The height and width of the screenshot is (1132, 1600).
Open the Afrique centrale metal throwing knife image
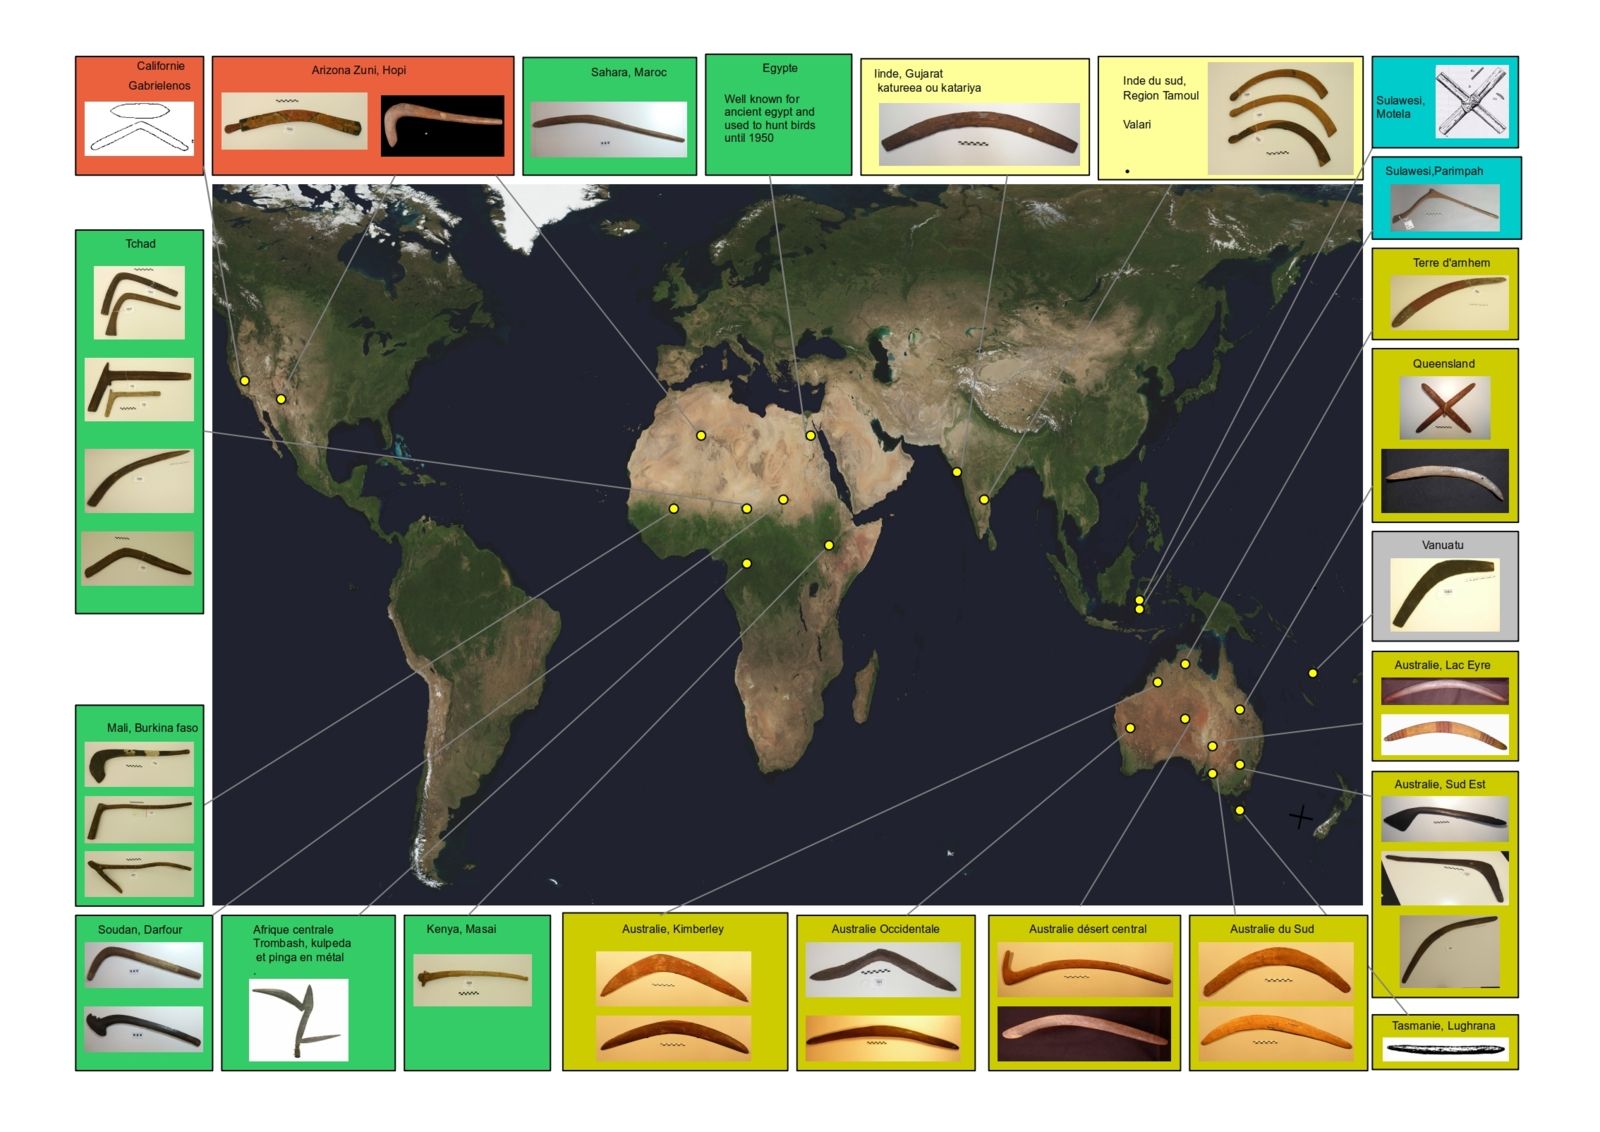(x=298, y=1019)
